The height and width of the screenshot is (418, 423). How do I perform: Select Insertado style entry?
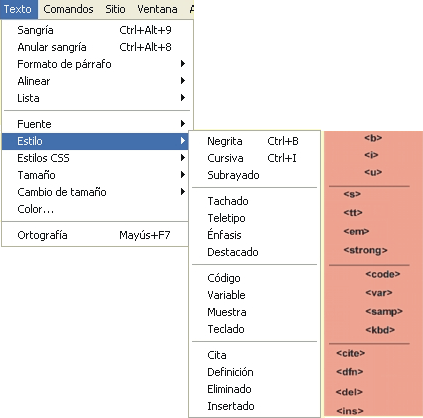pos(254,406)
